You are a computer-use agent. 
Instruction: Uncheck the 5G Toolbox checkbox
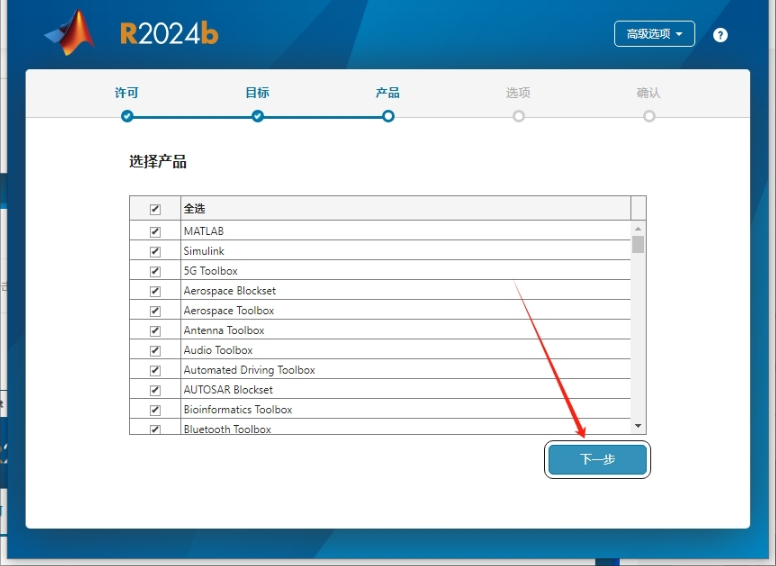155,271
